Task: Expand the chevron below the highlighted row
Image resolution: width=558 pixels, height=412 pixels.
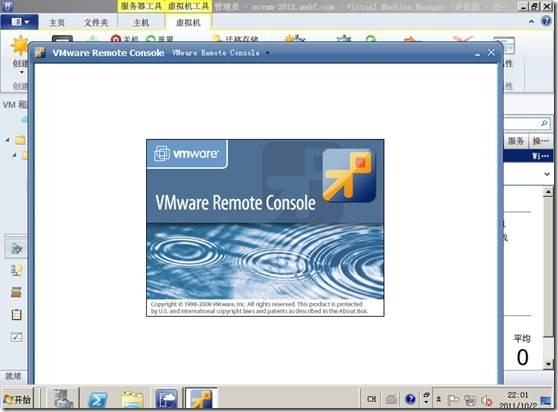Action: click(x=547, y=174)
